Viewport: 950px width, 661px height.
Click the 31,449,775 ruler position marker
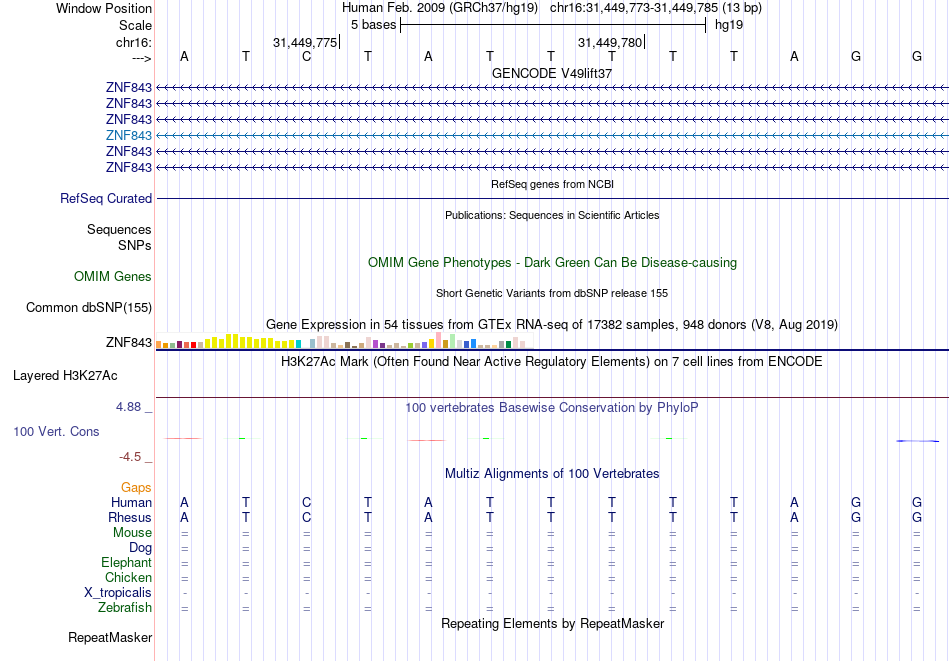click(x=305, y=42)
